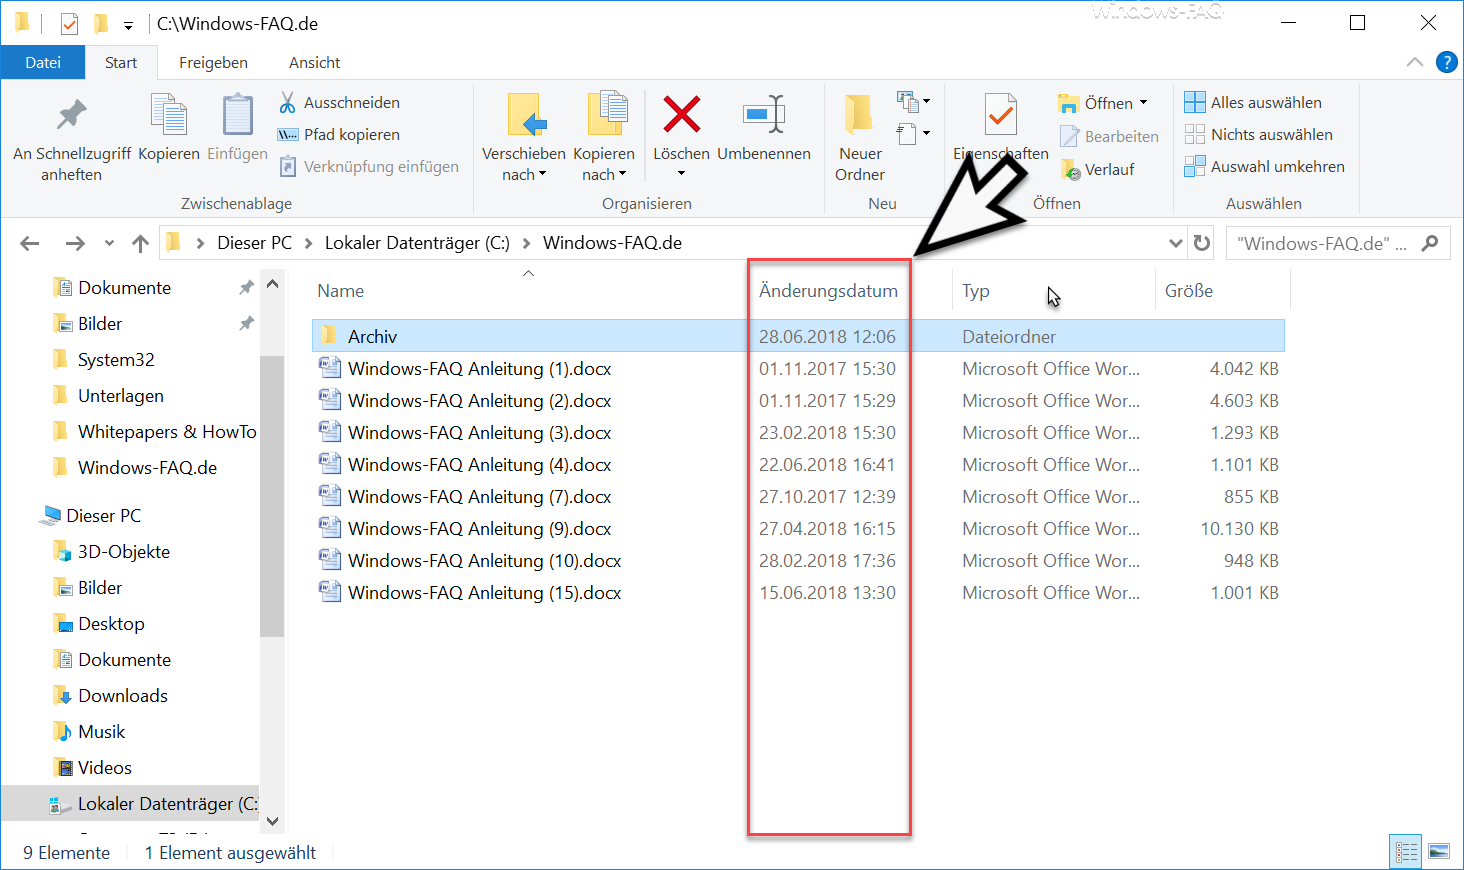Pin to Schnellzugriff with pin icon
This screenshot has height=870, width=1464.
71,138
